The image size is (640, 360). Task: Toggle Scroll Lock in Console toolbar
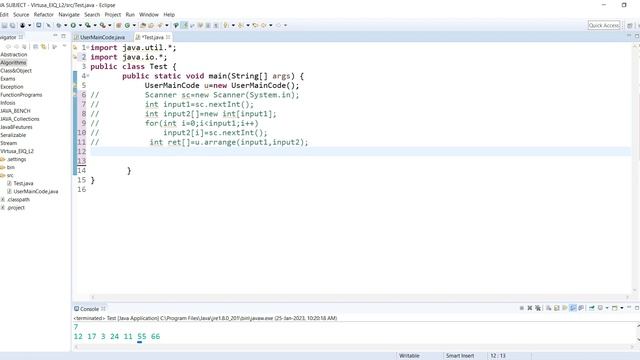[556, 308]
